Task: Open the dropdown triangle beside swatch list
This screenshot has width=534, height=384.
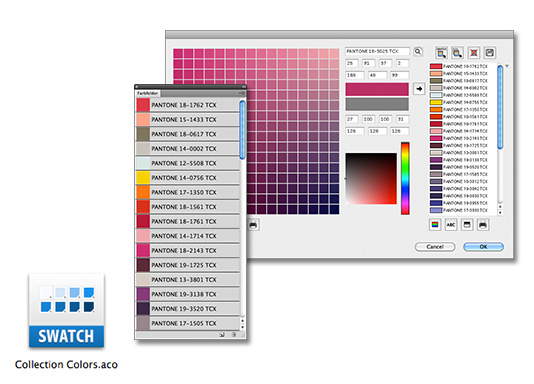Action: [507, 66]
